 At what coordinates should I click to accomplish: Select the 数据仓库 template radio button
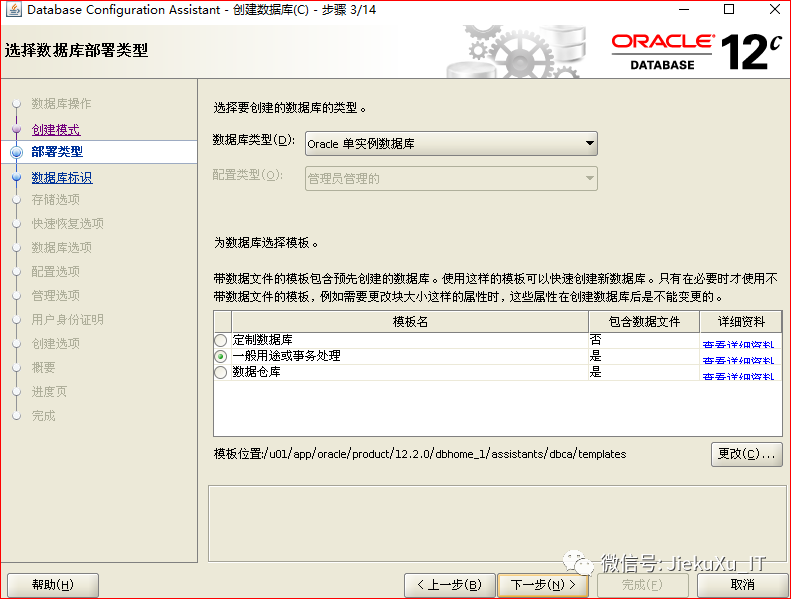click(x=220, y=372)
